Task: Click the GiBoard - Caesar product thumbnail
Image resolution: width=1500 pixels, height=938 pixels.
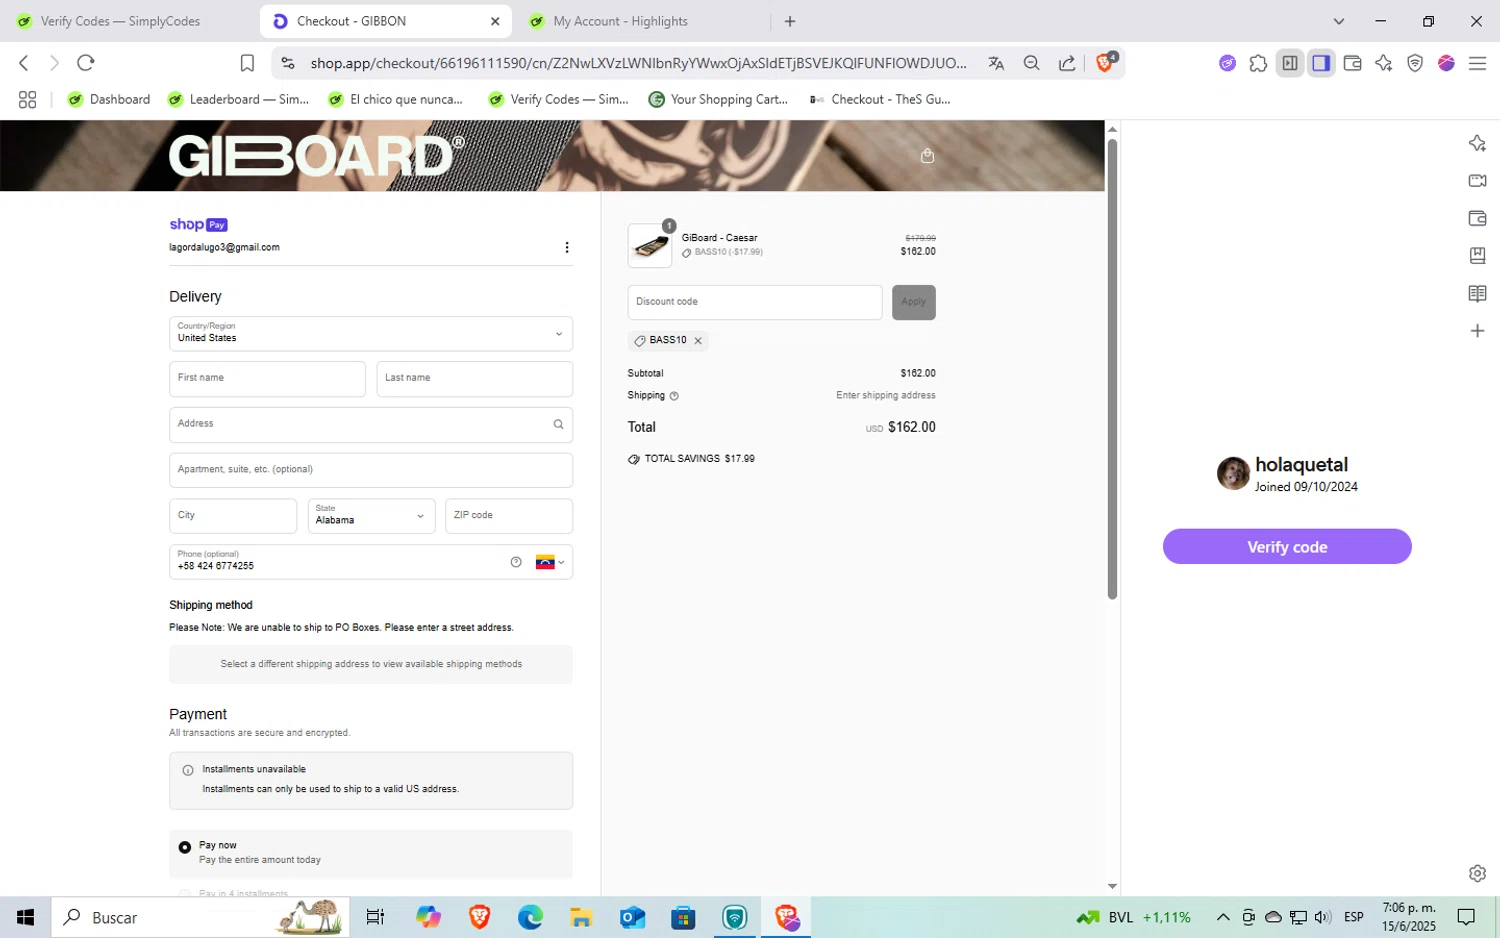Action: (x=650, y=246)
